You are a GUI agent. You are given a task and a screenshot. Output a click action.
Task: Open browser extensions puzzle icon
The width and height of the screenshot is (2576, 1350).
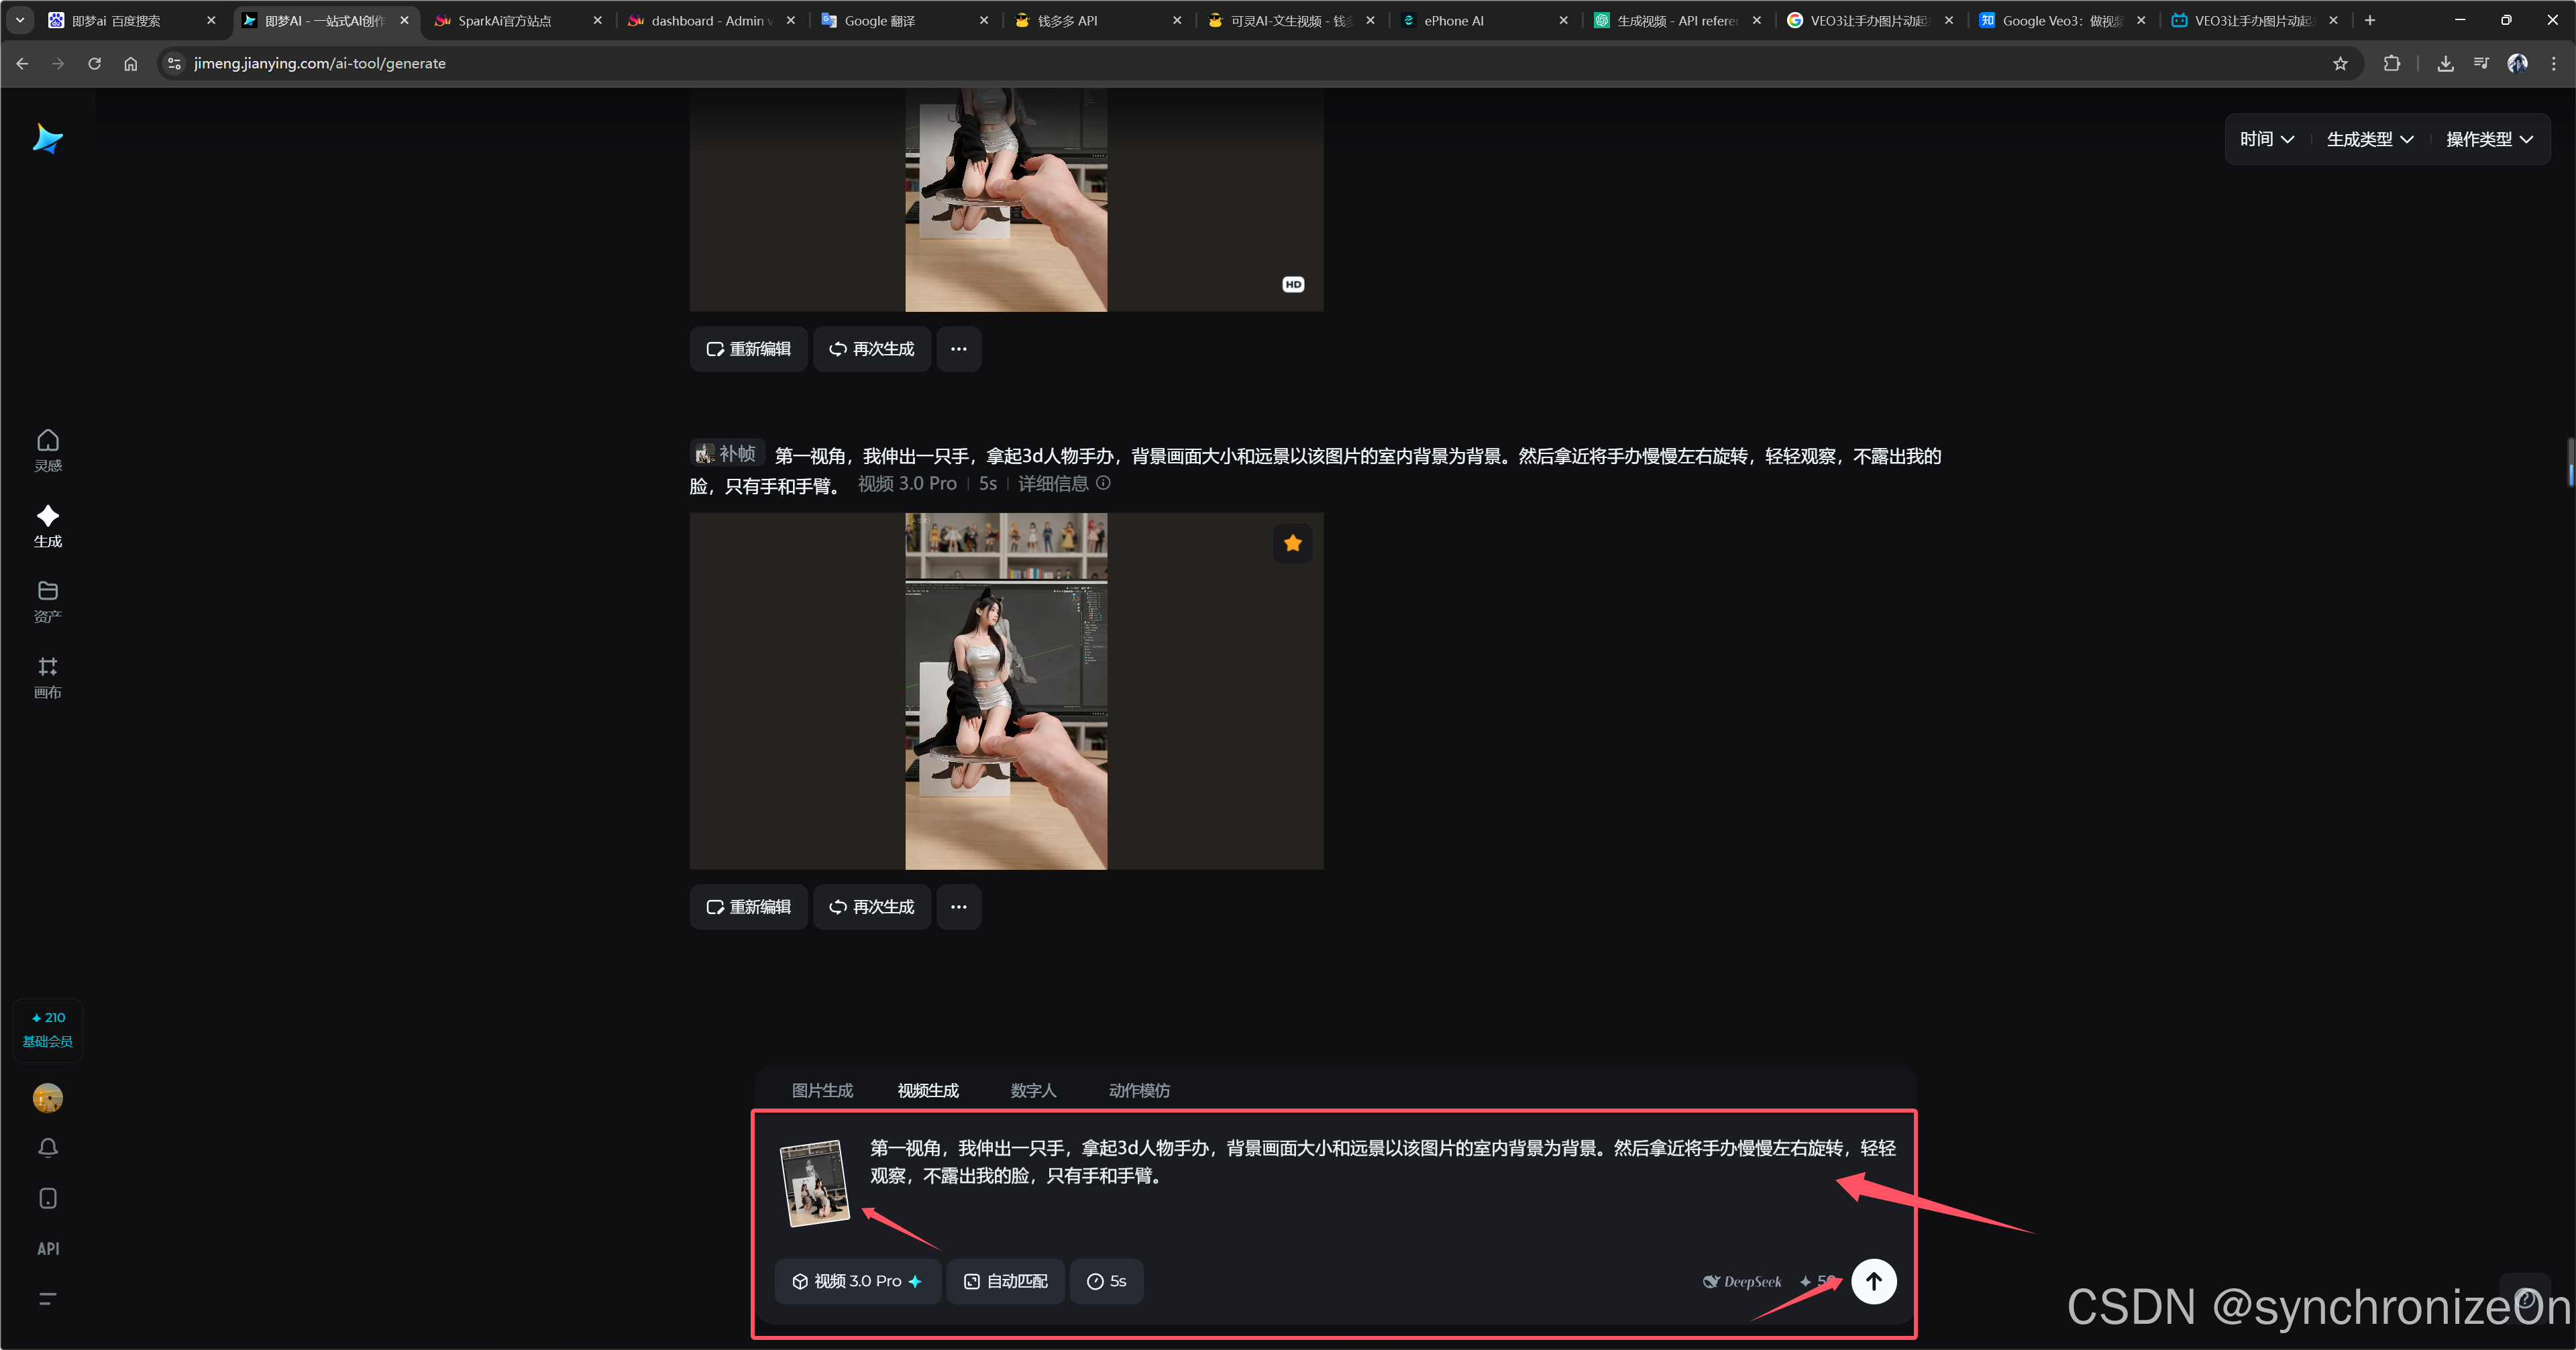click(x=2391, y=63)
